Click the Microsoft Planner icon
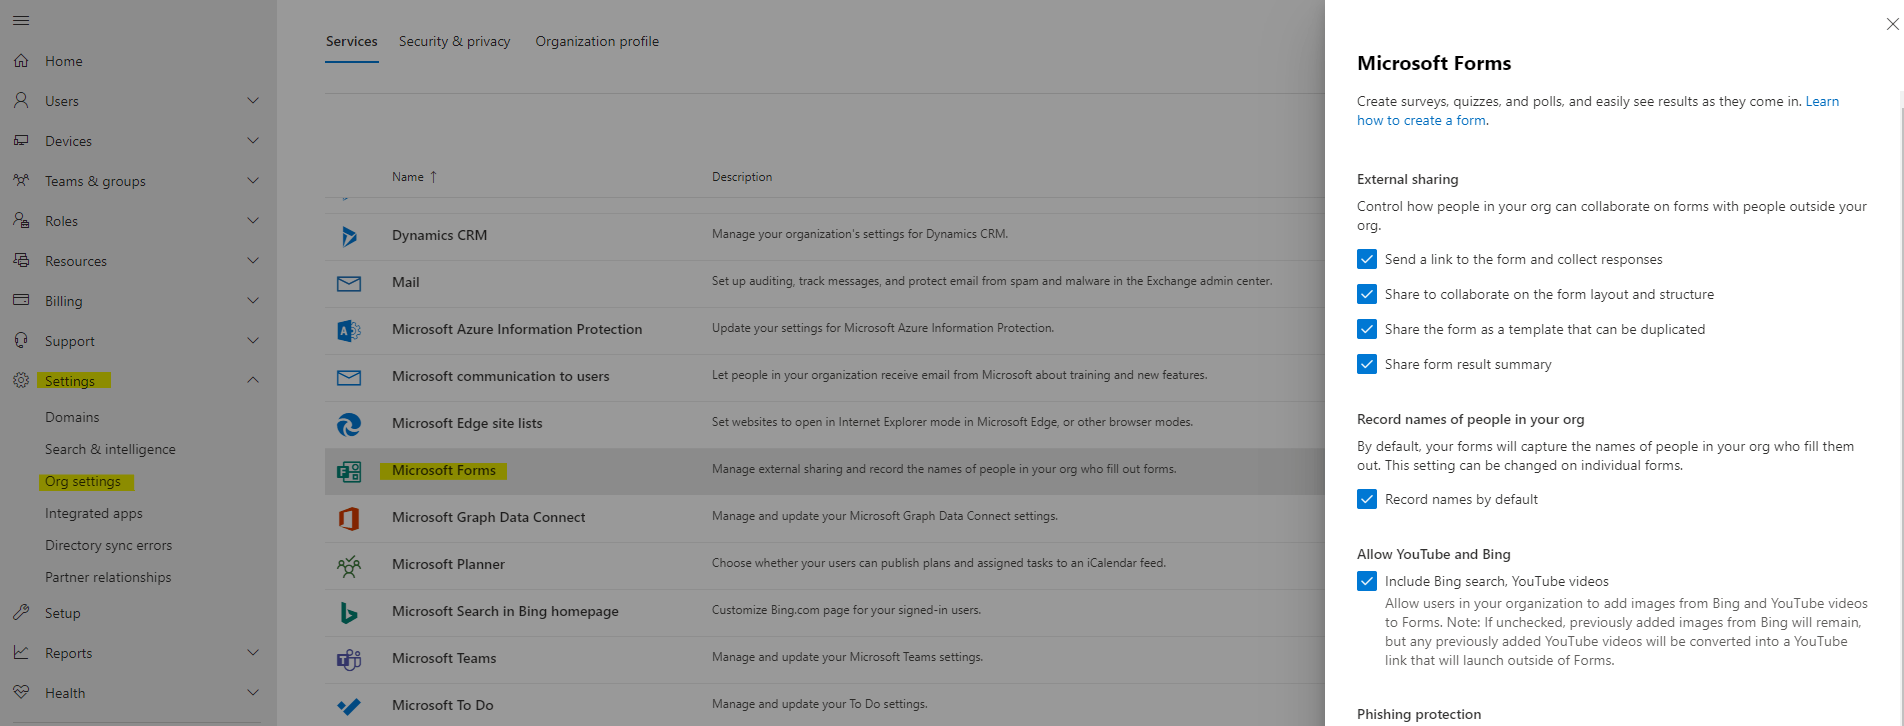 coord(349,565)
